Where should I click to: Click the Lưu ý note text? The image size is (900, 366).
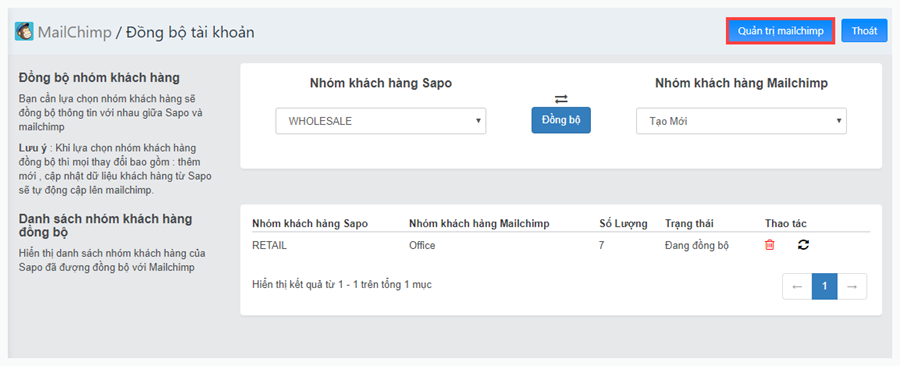click(115, 169)
